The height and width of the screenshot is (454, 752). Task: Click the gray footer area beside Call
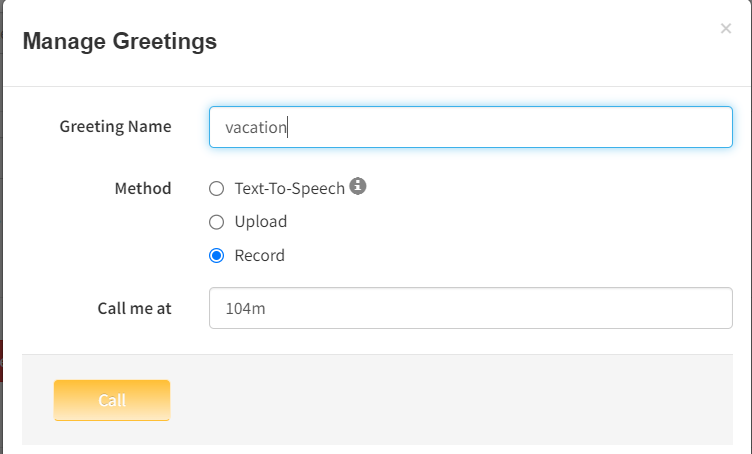click(x=450, y=400)
